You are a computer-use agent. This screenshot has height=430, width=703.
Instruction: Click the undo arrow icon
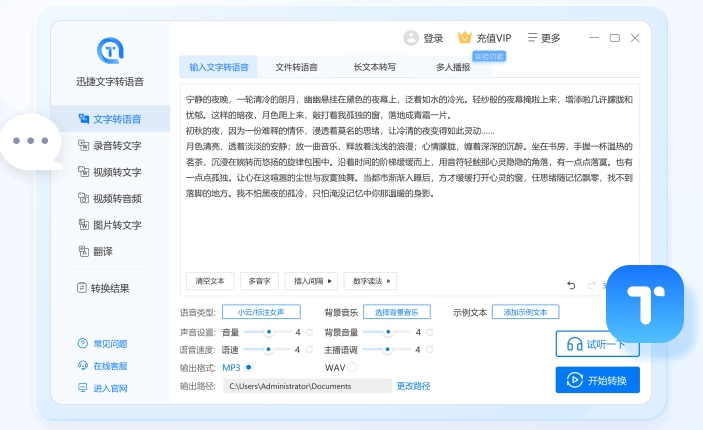571,285
